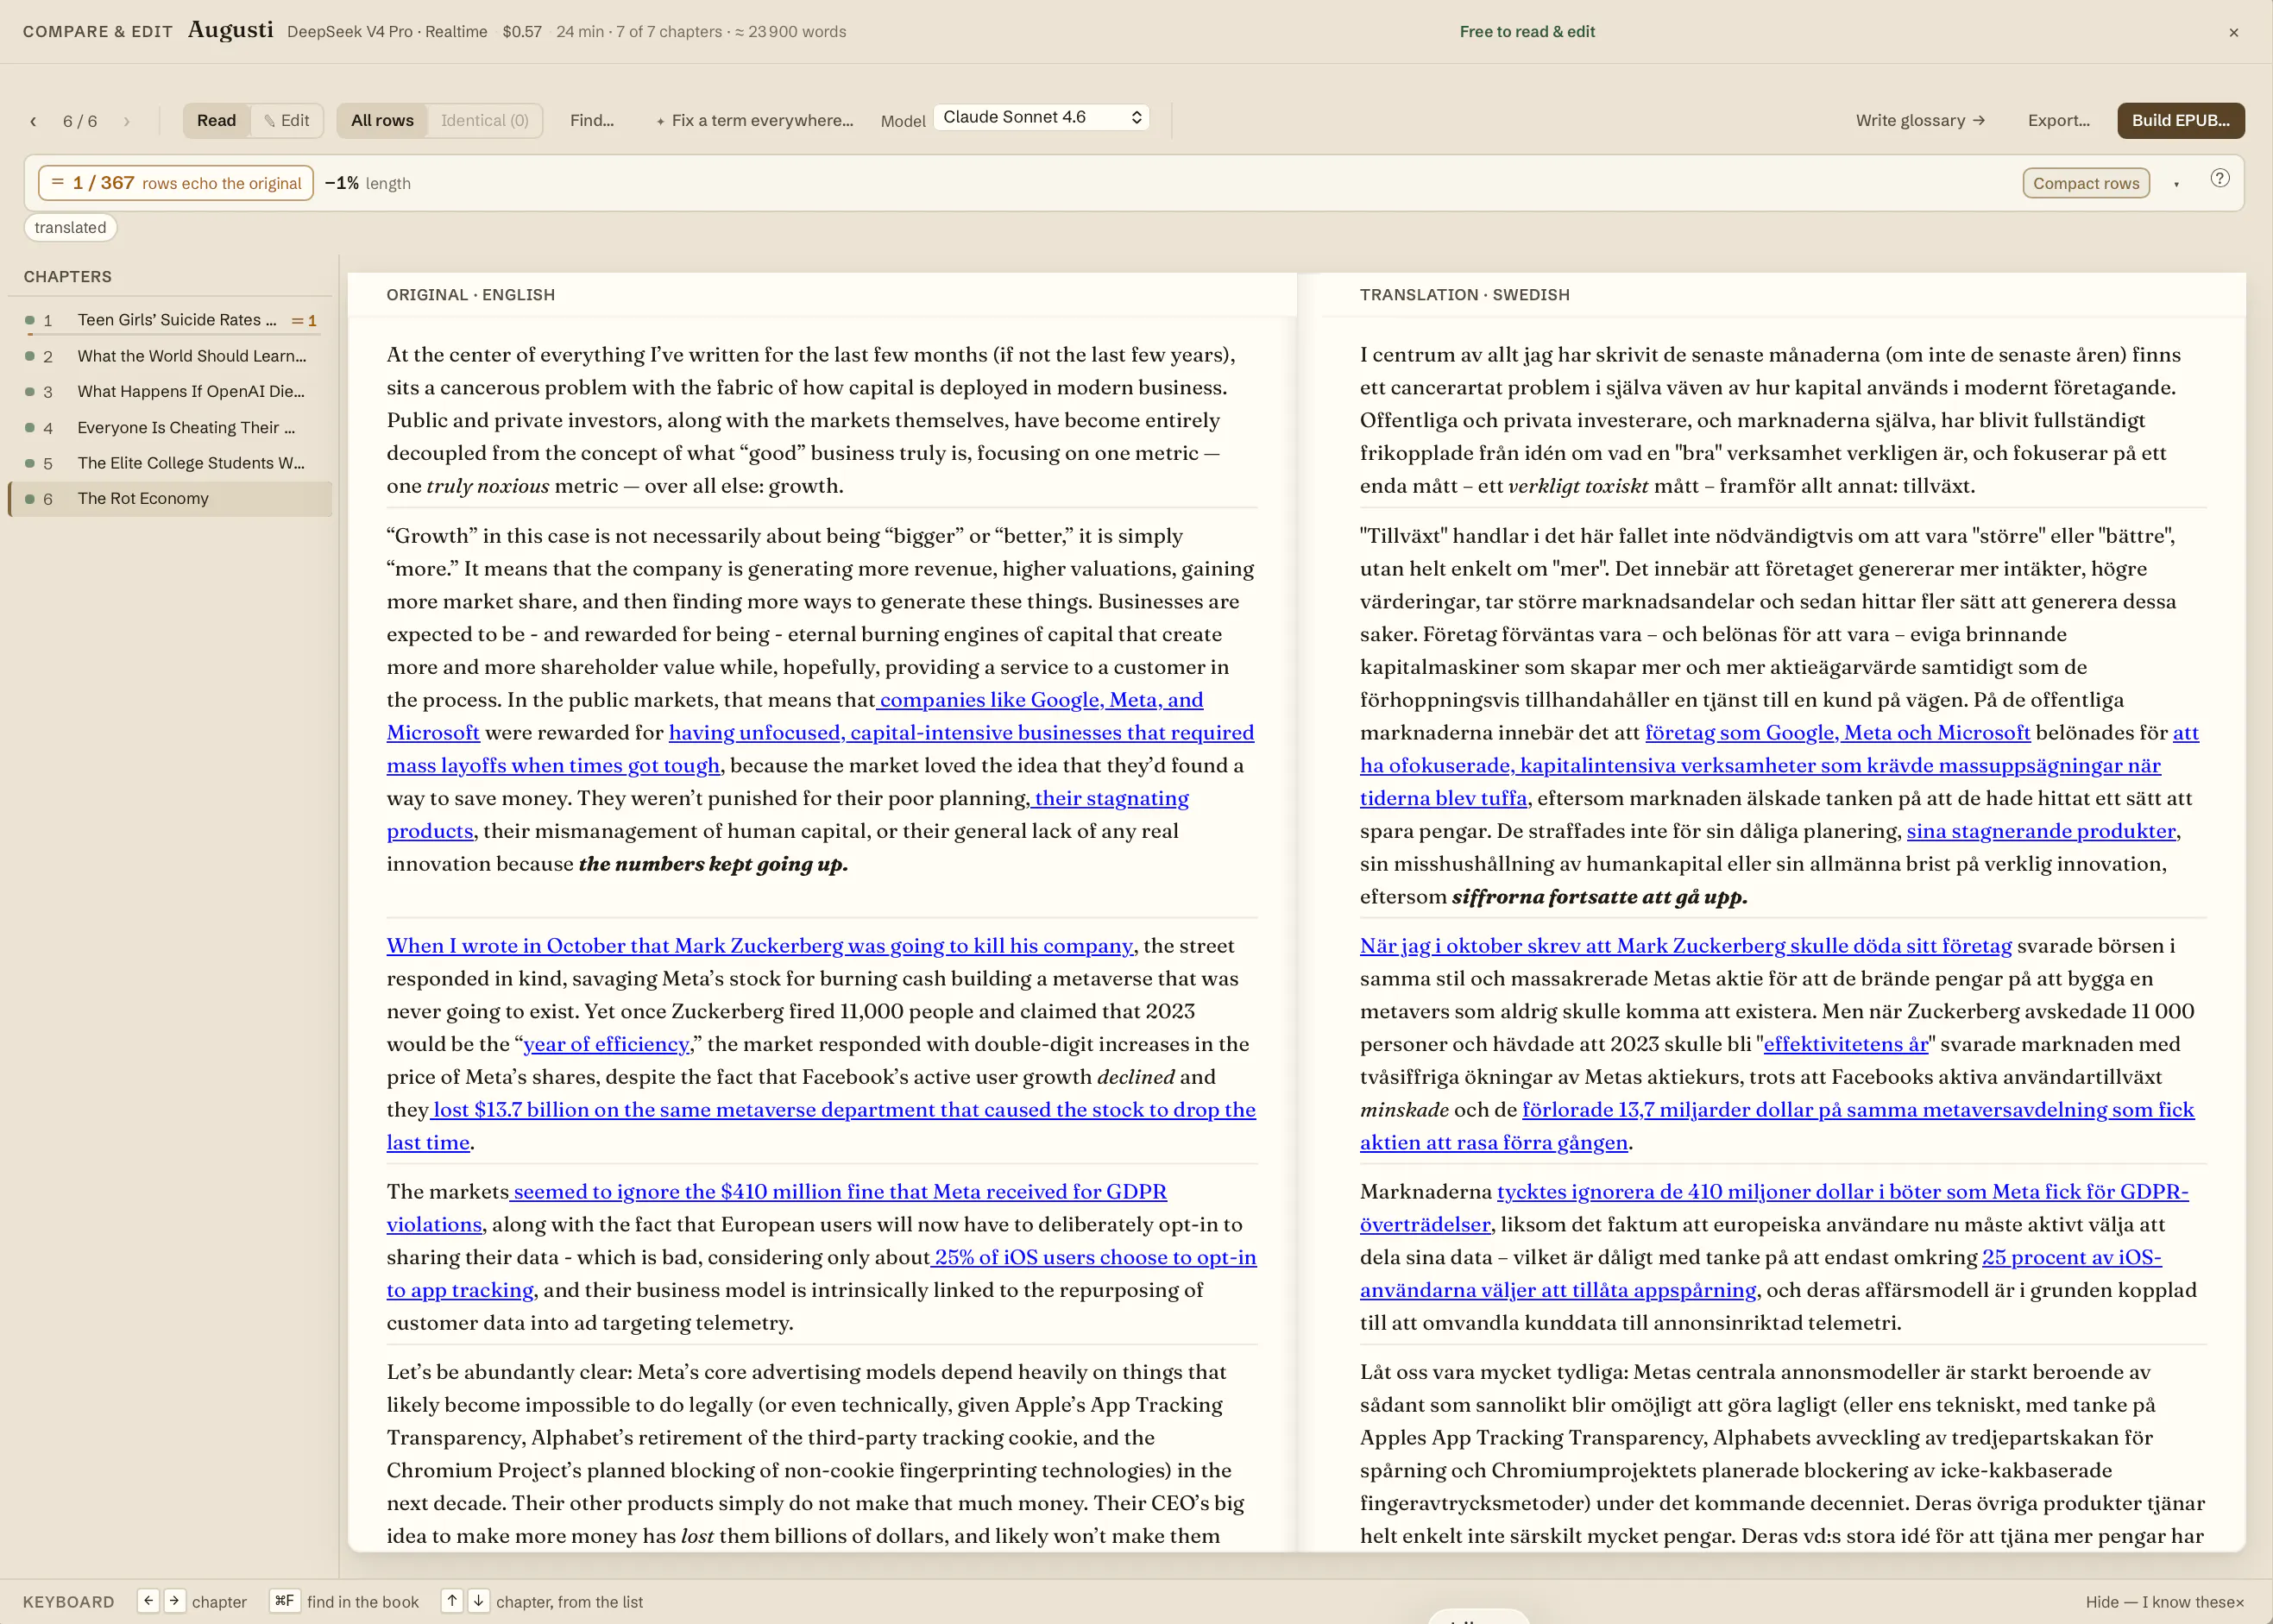Switch to Edit mode
The height and width of the screenshot is (1624, 2273).
pyautogui.click(x=287, y=121)
